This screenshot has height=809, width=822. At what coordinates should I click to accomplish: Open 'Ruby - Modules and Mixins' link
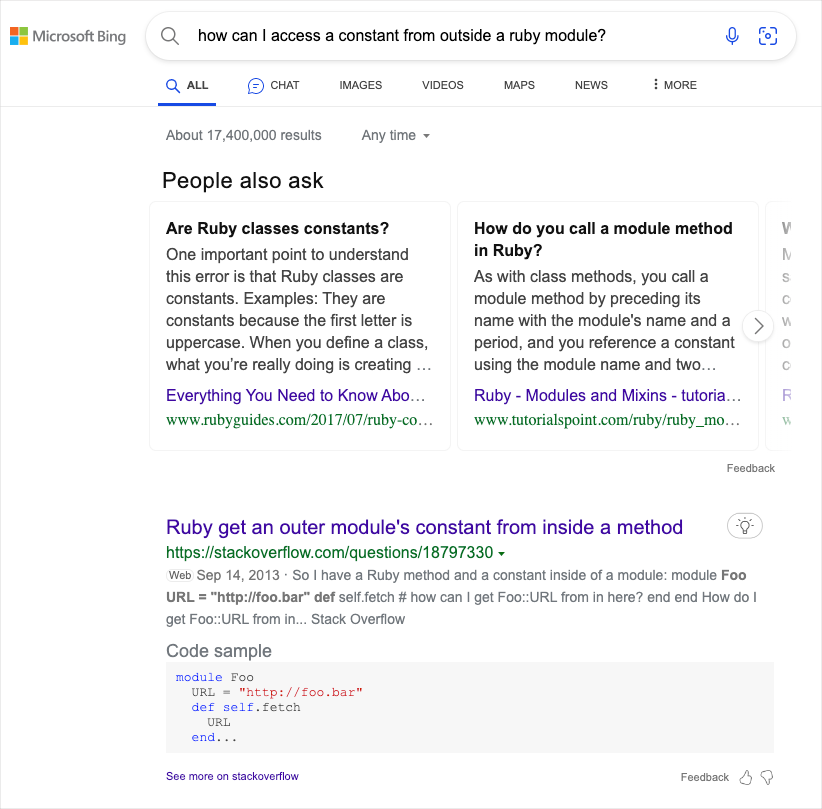(607, 395)
